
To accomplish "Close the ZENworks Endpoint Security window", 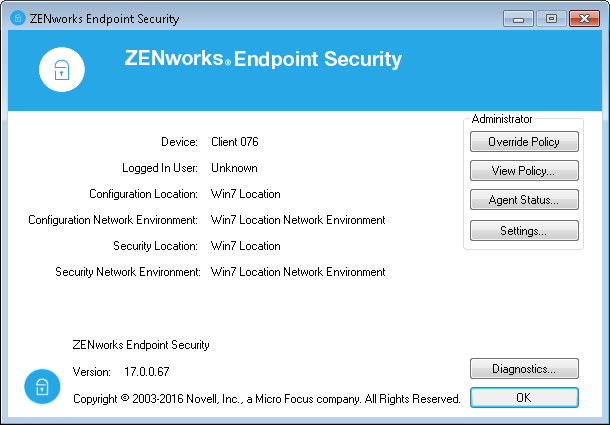I will (x=582, y=18).
